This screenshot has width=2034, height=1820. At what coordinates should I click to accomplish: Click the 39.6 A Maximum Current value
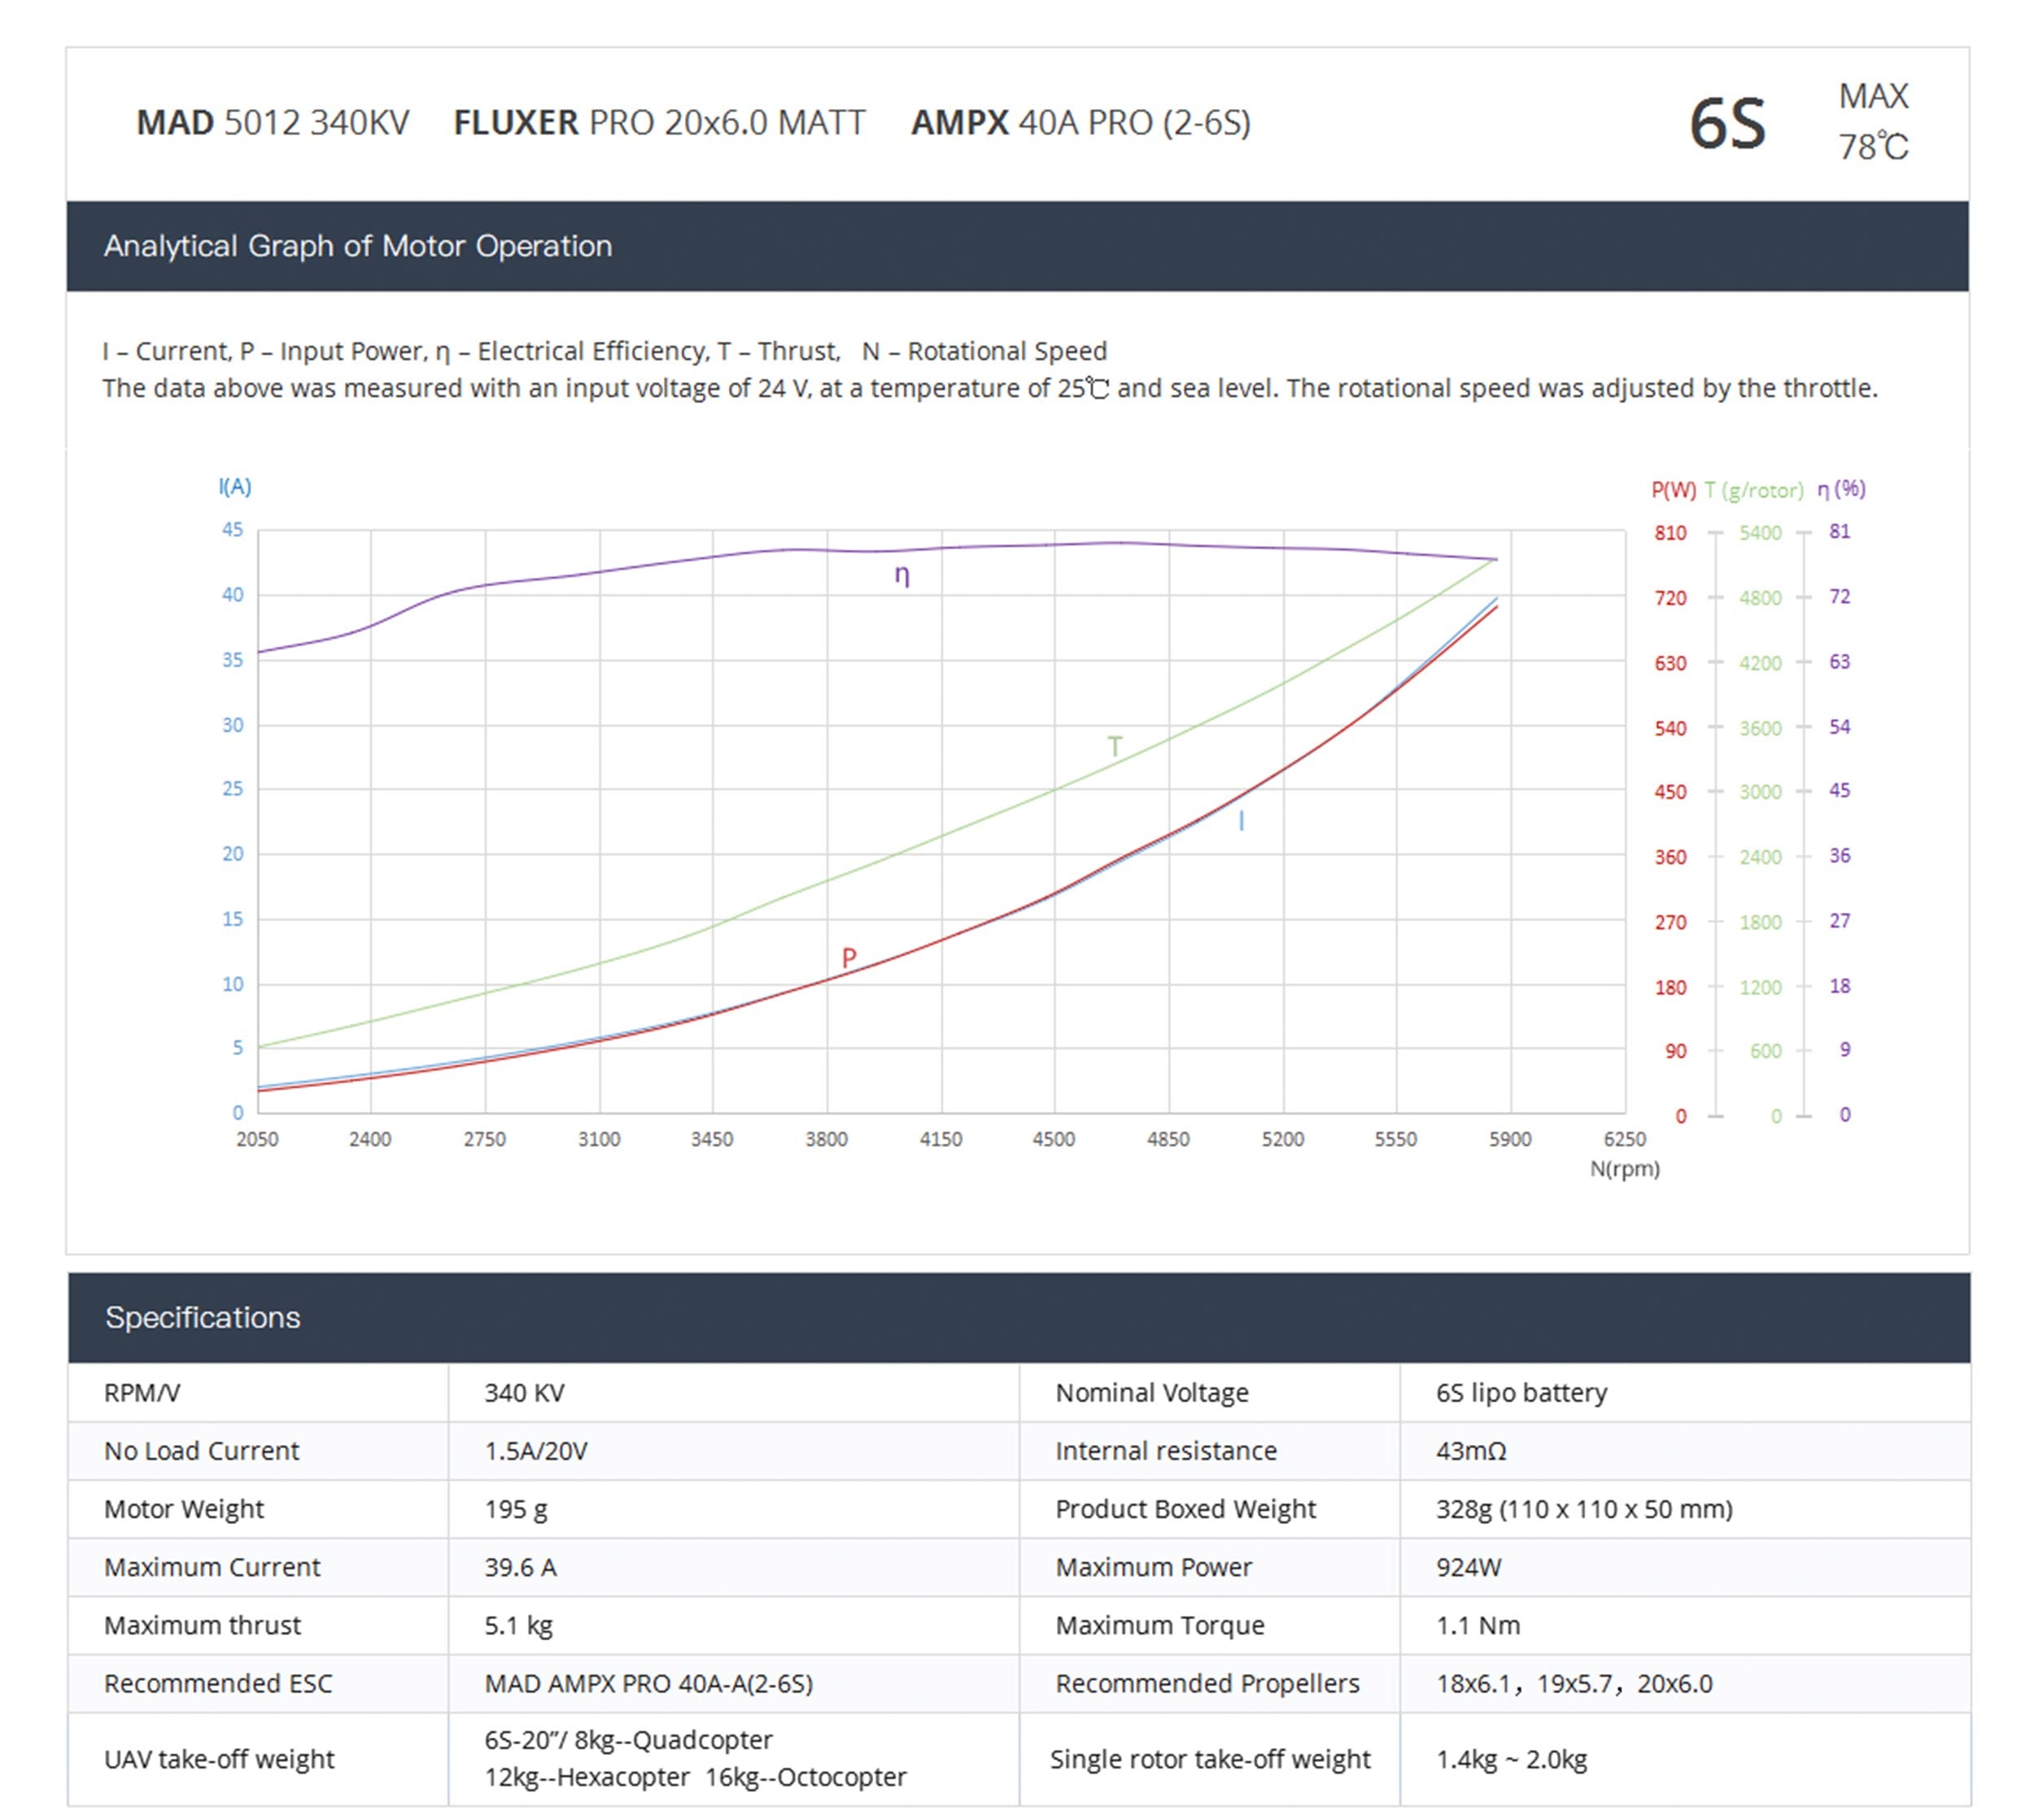tap(520, 1567)
